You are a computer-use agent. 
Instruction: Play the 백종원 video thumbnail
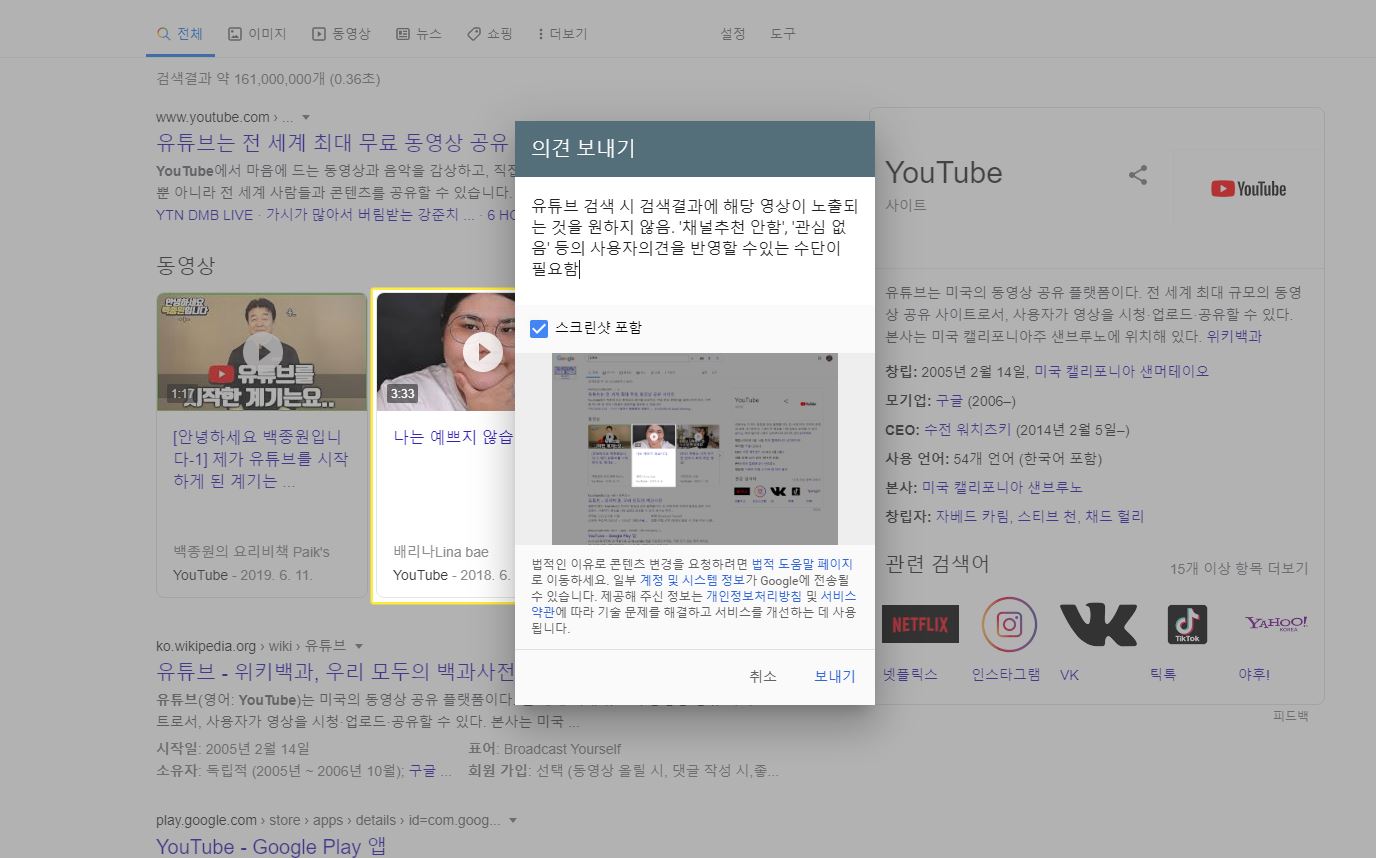[x=262, y=352]
